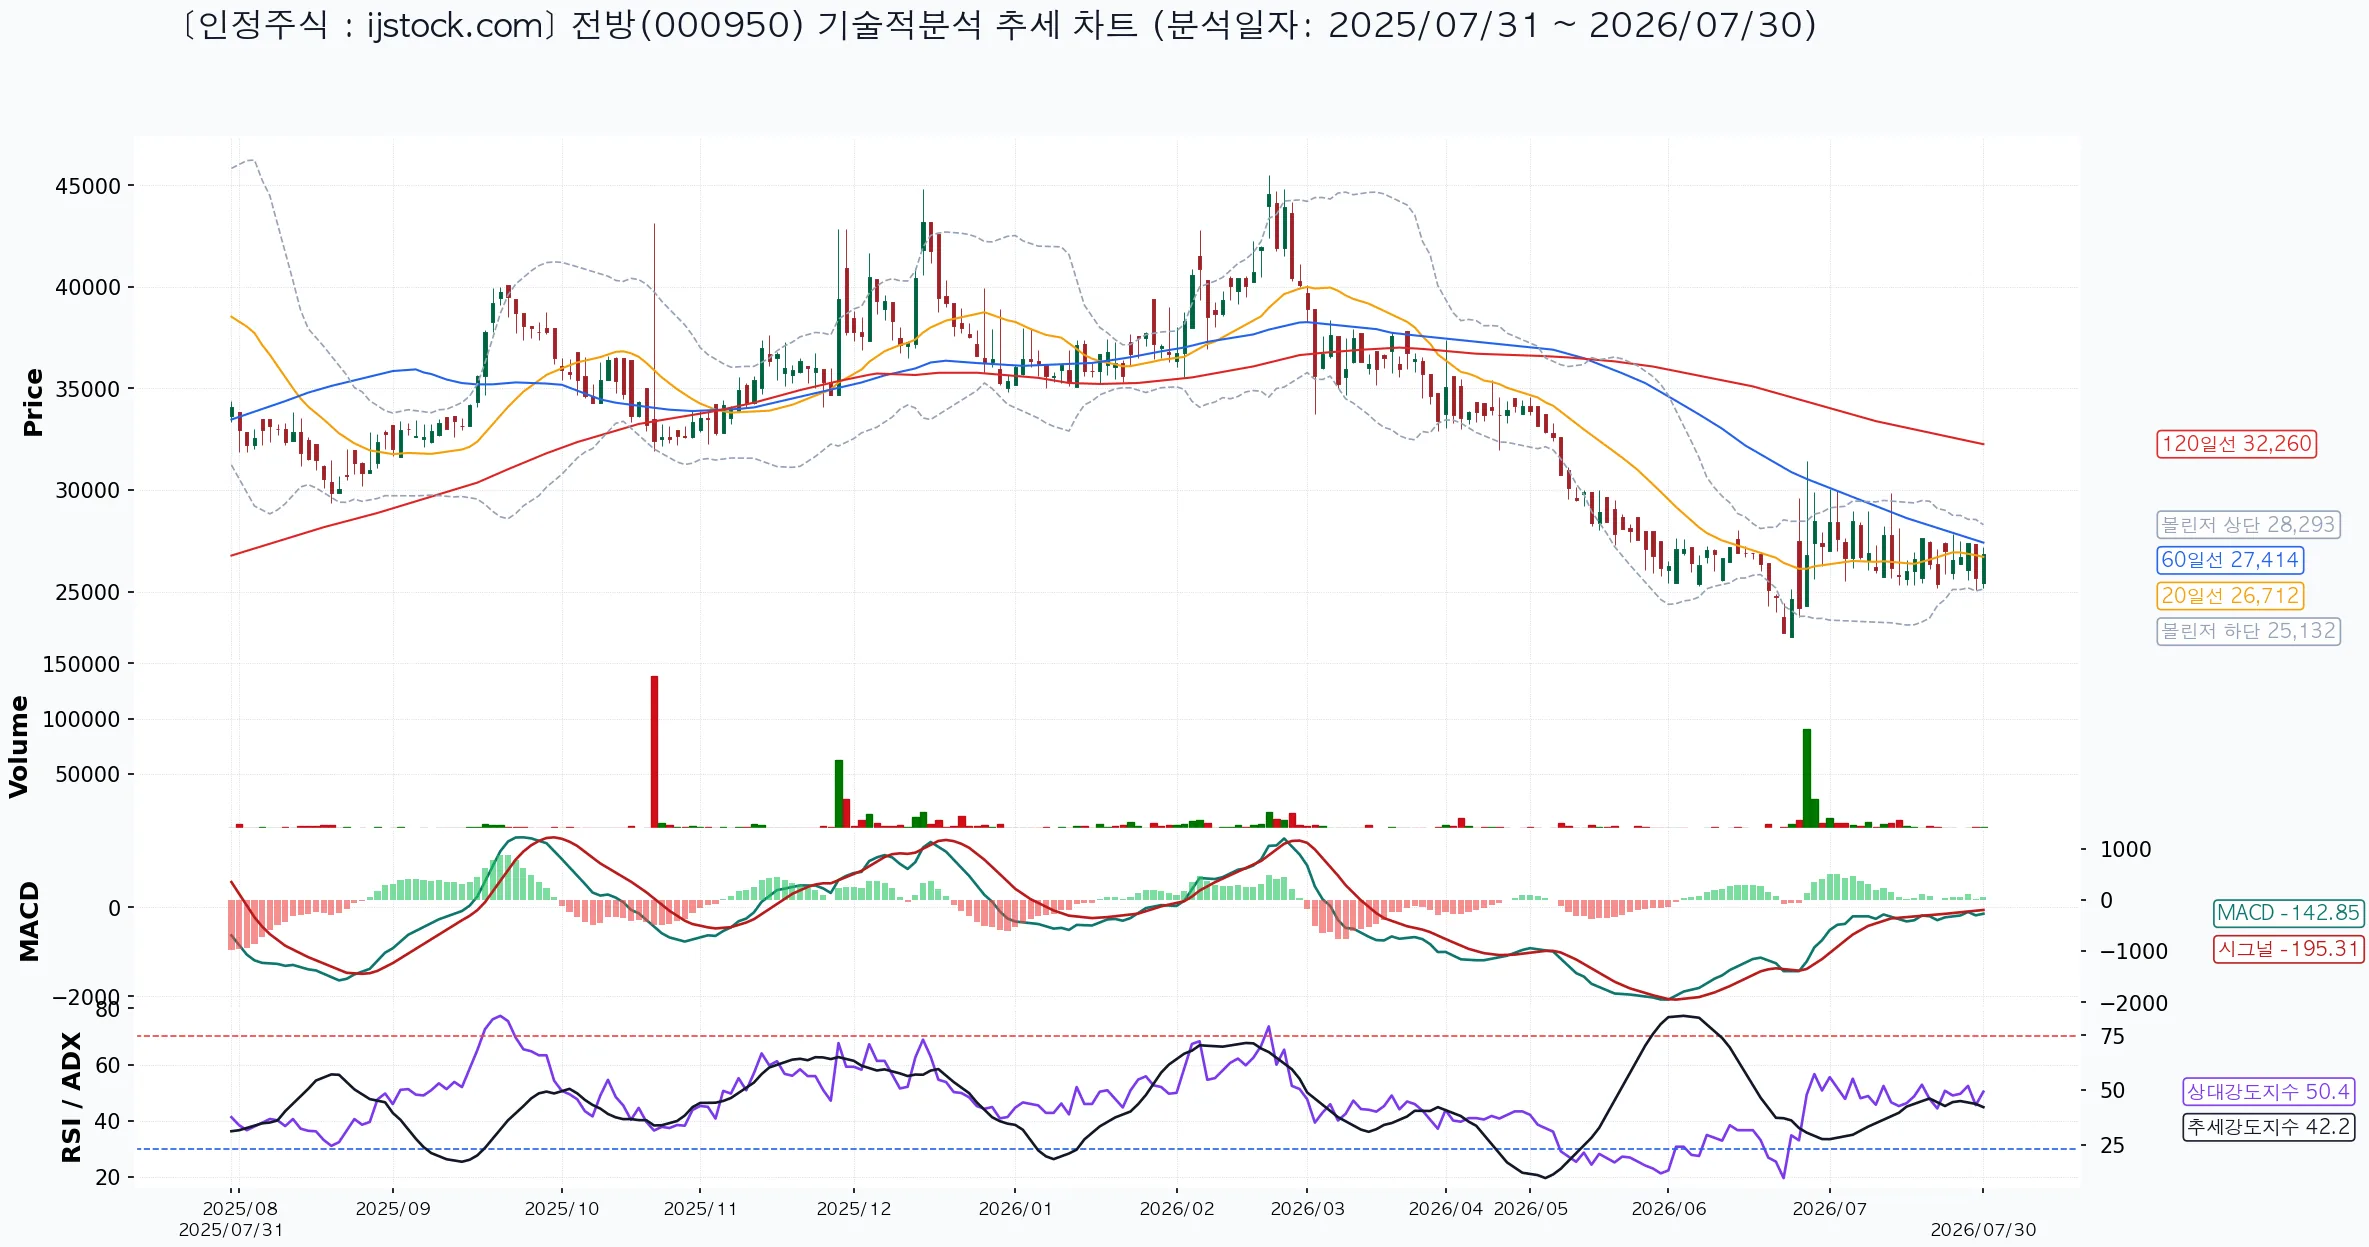Click the MACD right-axis 1000 tick label
The width and height of the screenshot is (2369, 1247).
2125,850
